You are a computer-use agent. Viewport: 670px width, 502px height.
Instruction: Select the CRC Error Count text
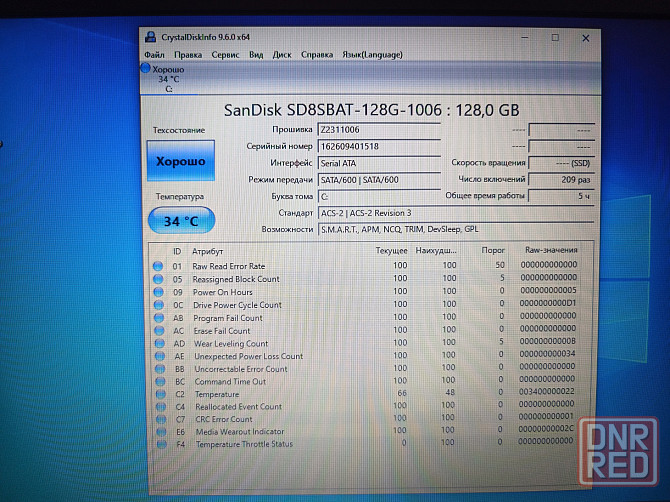click(x=224, y=419)
